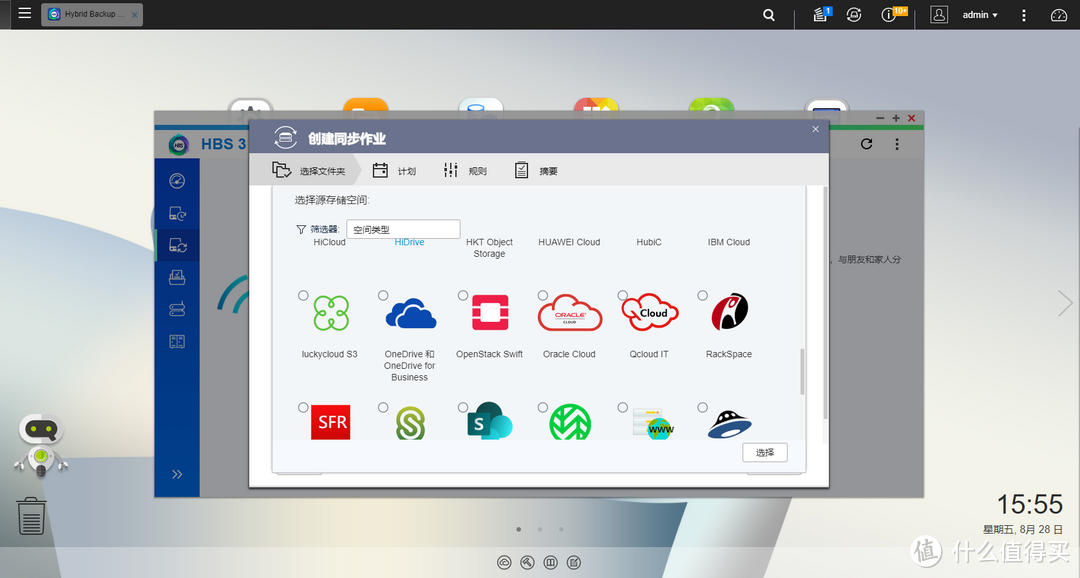Screen dimensions: 1080x578
Task: Click the HiCloud label
Action: [329, 242]
